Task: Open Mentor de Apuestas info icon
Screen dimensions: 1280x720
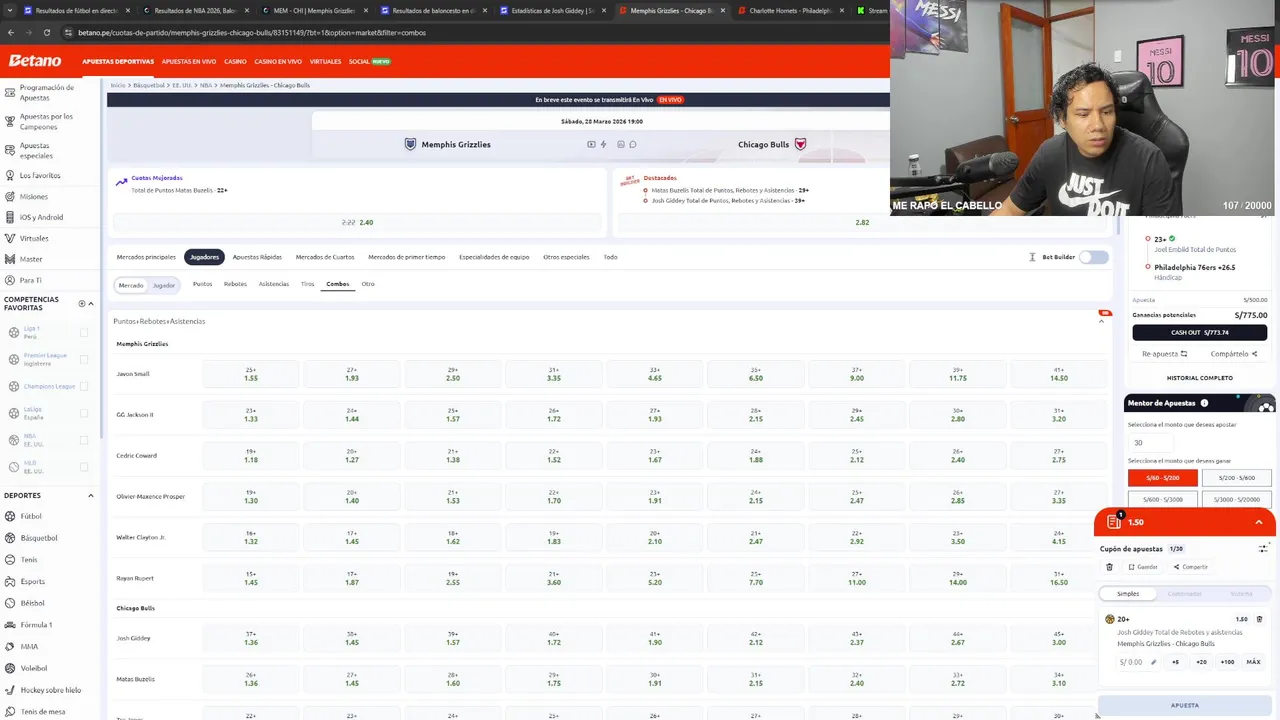Action: pos(1204,403)
